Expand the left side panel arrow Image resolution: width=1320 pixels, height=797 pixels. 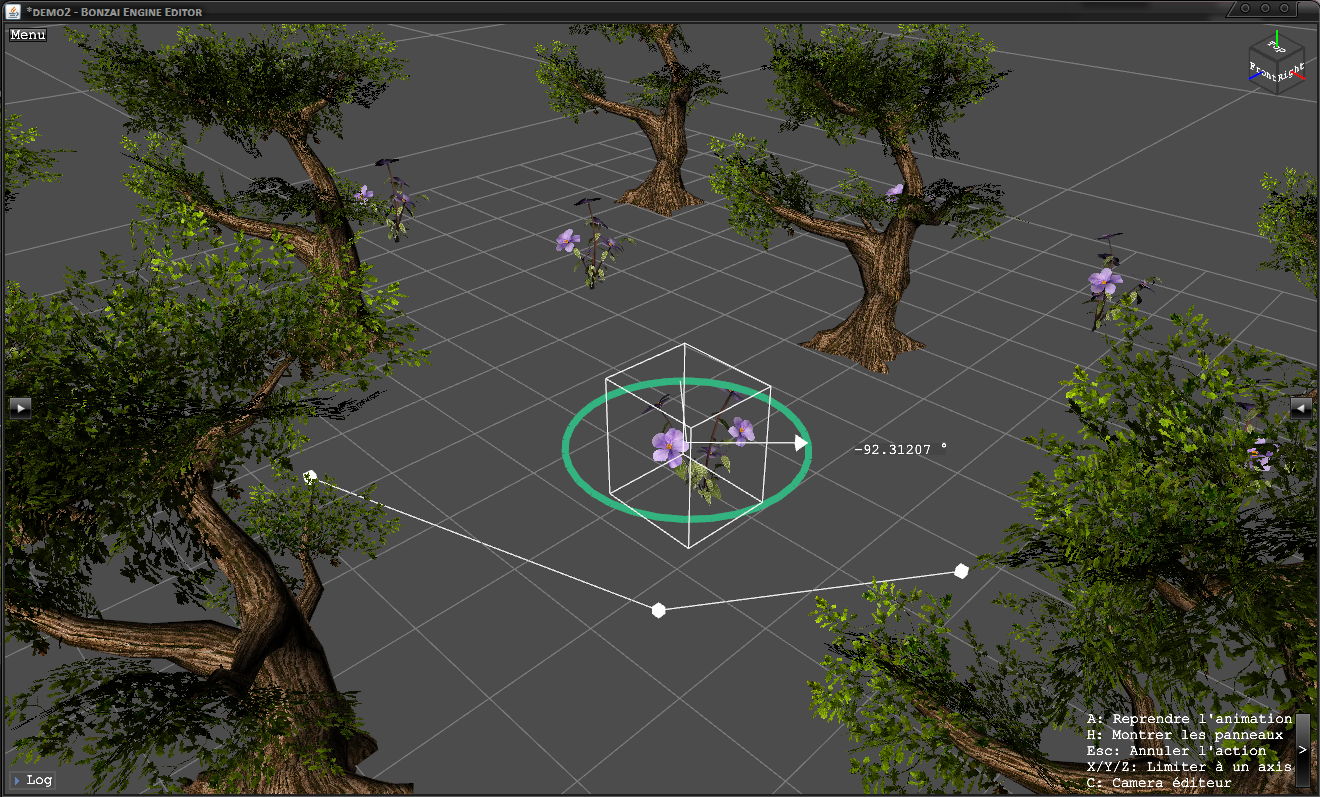tap(20, 407)
